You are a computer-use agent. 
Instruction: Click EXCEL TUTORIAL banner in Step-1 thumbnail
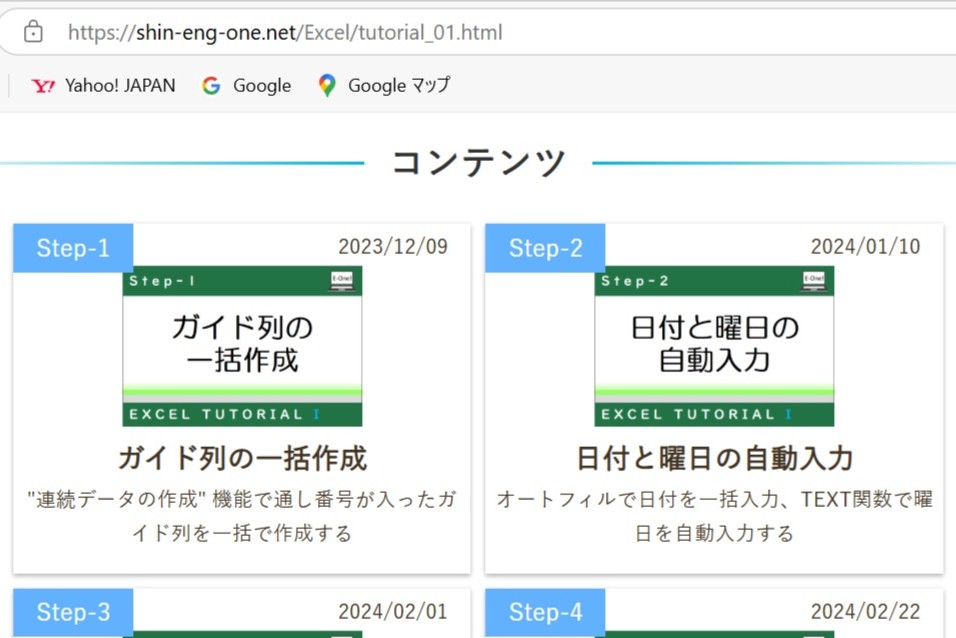pyautogui.click(x=242, y=414)
